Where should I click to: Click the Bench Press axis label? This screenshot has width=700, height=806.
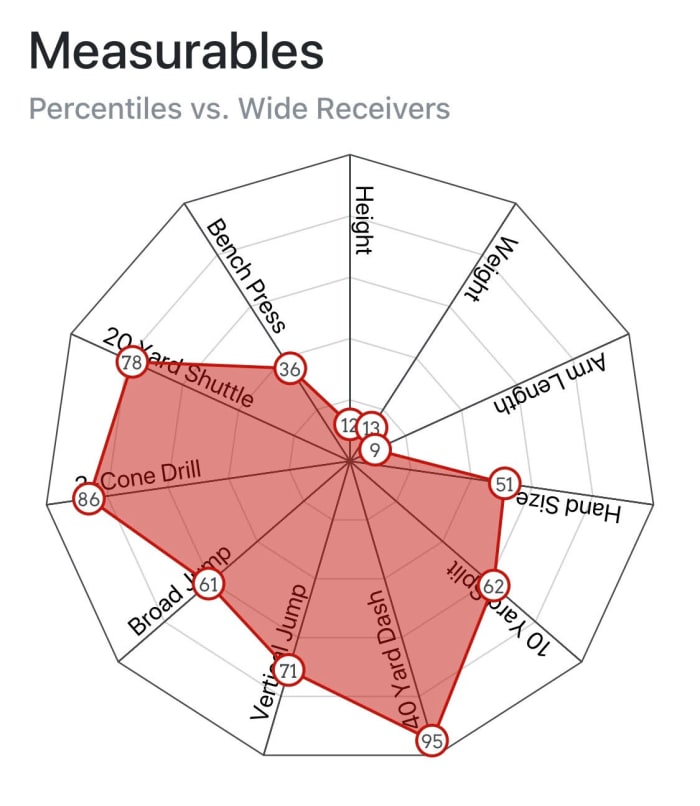pos(247,275)
